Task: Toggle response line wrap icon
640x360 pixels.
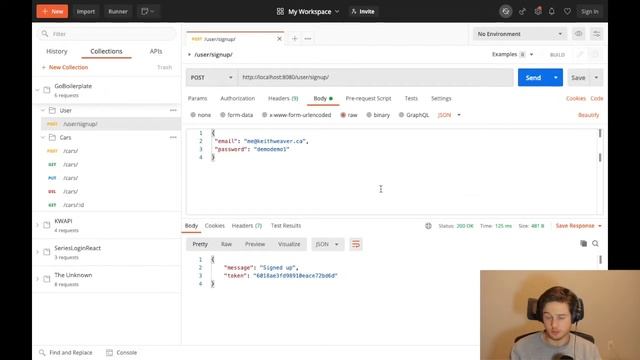Action: point(356,244)
